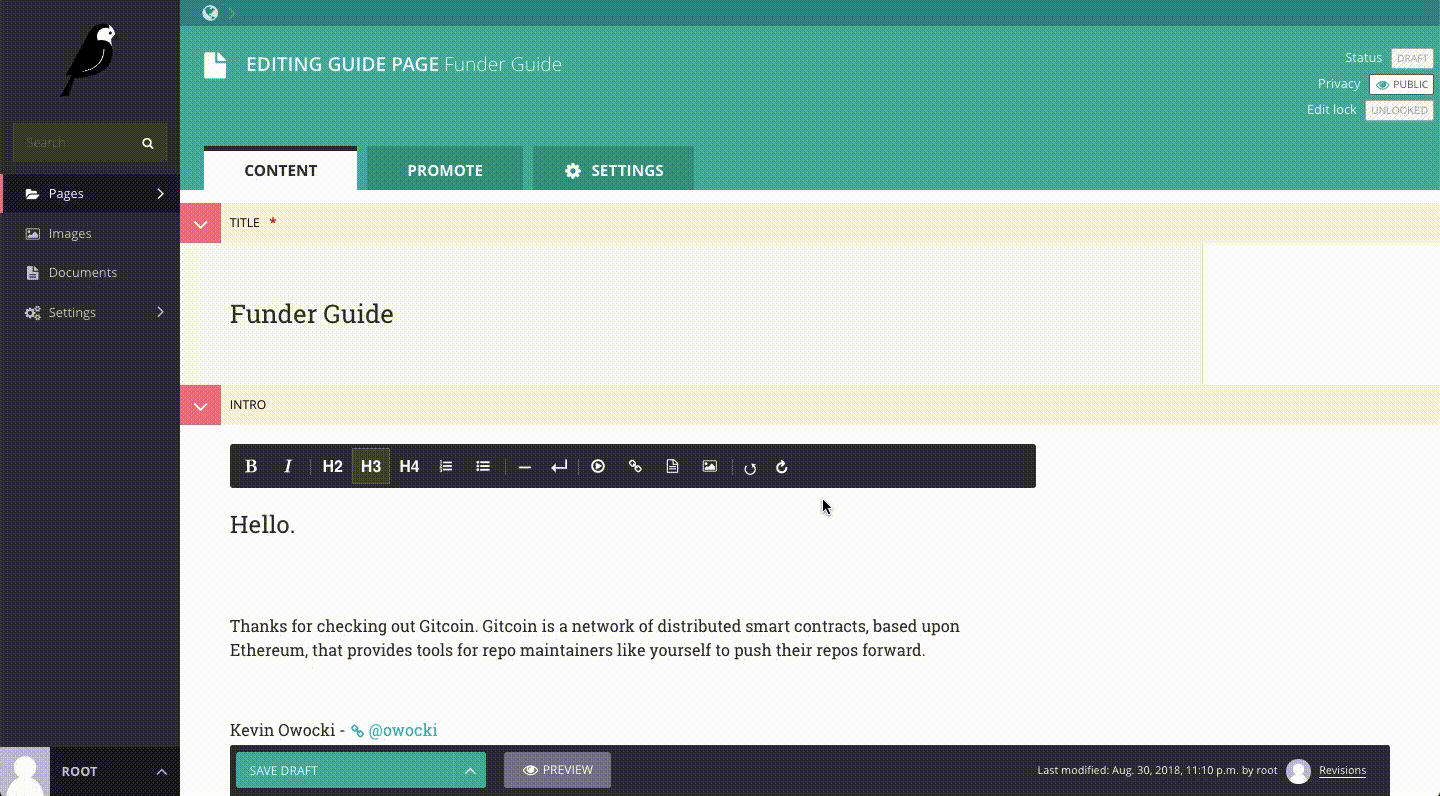
Task: Click the search magnifier icon
Action: 148,143
